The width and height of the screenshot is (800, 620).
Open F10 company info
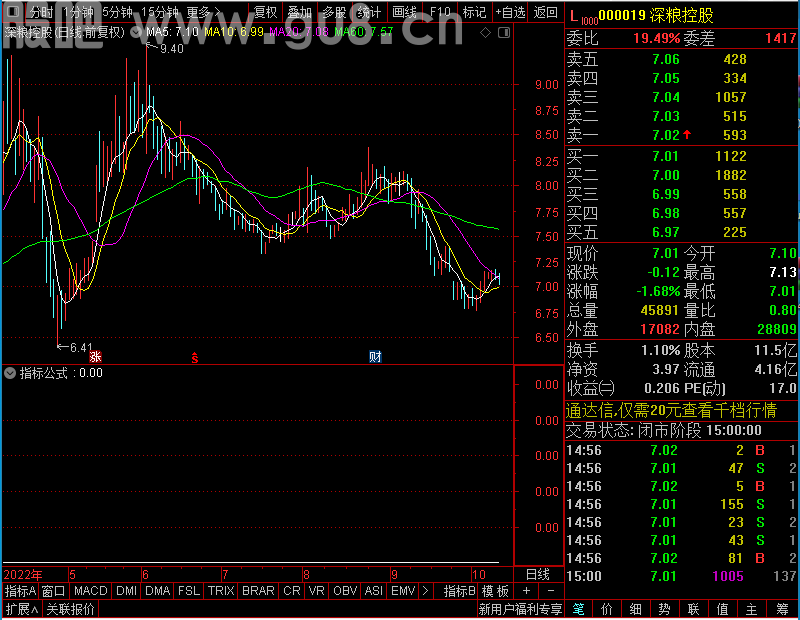click(440, 12)
